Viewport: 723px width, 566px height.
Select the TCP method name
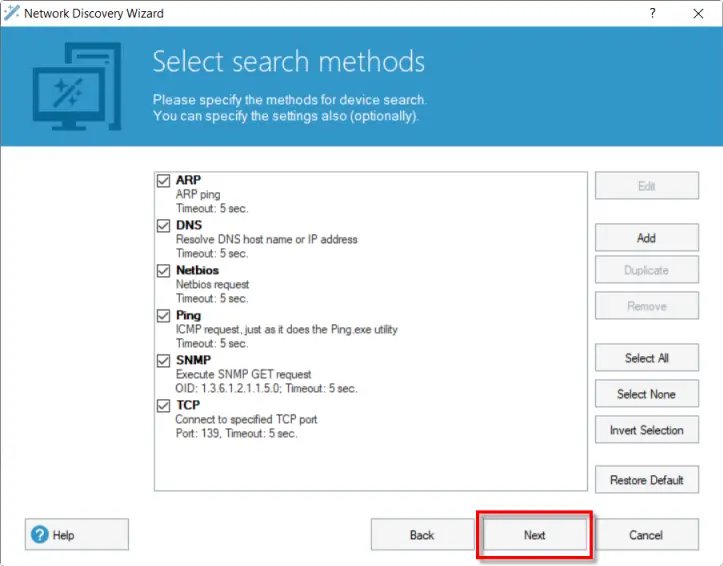(188, 405)
